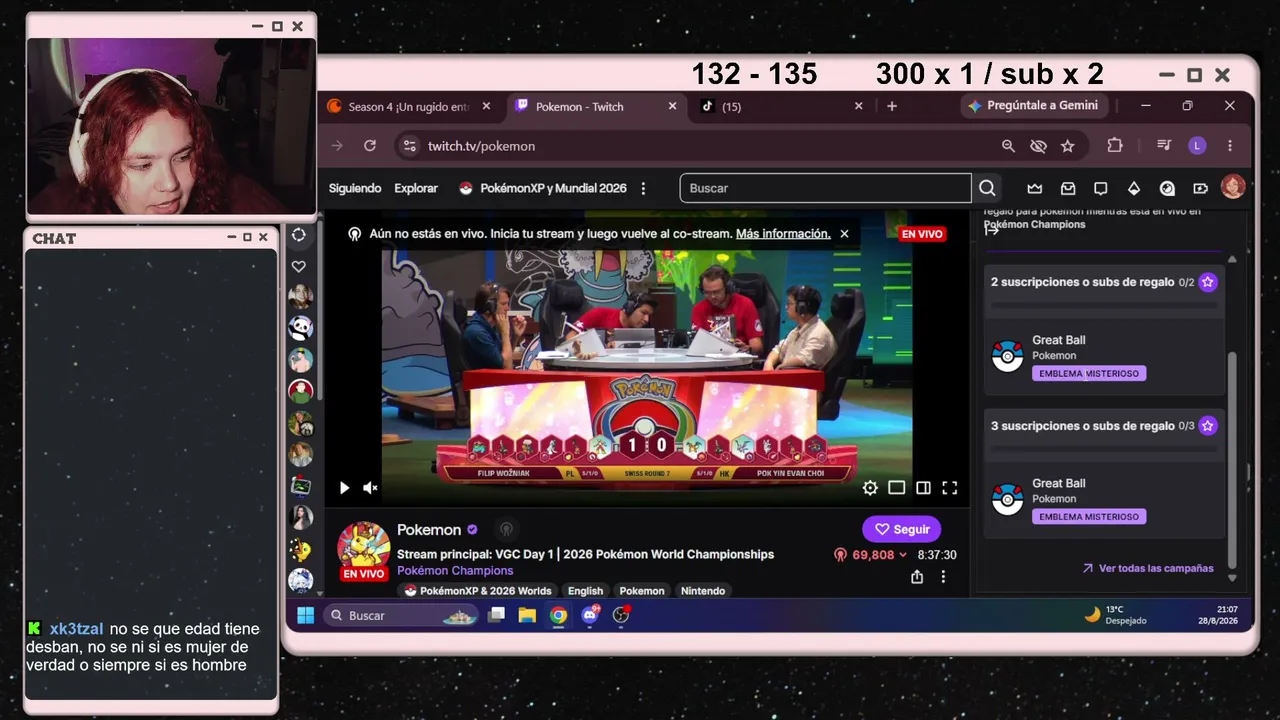Open the 'Más información' link
The width and height of the screenshot is (1280, 720).
[783, 234]
